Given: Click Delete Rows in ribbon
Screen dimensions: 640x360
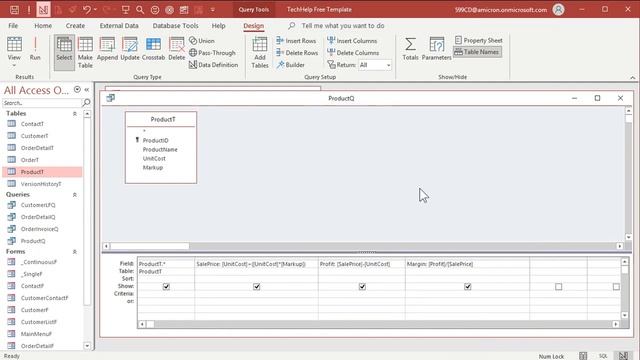Looking at the screenshot, I should pos(297,53).
